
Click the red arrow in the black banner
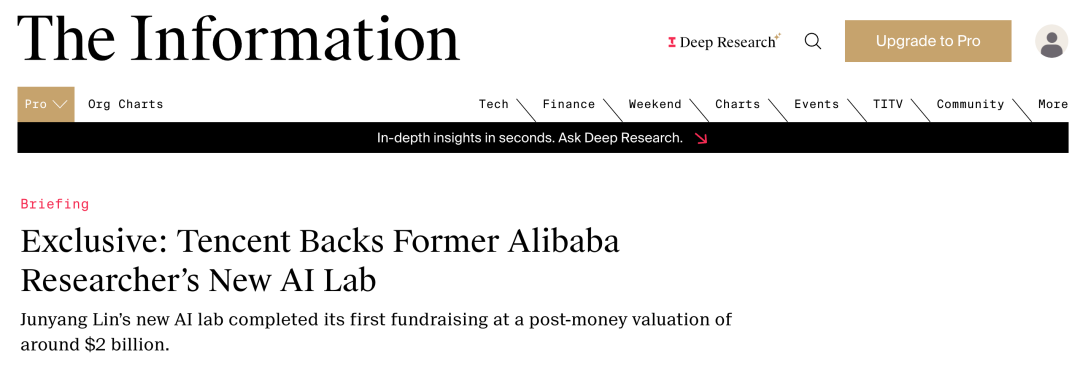click(x=701, y=138)
